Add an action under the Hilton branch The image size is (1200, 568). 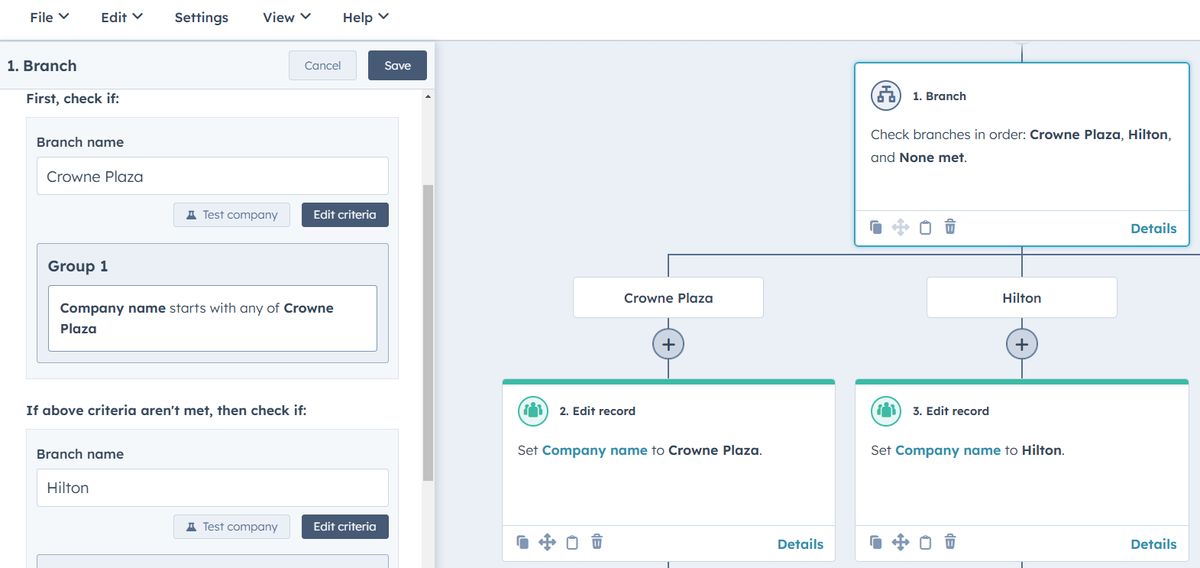[x=1021, y=343]
